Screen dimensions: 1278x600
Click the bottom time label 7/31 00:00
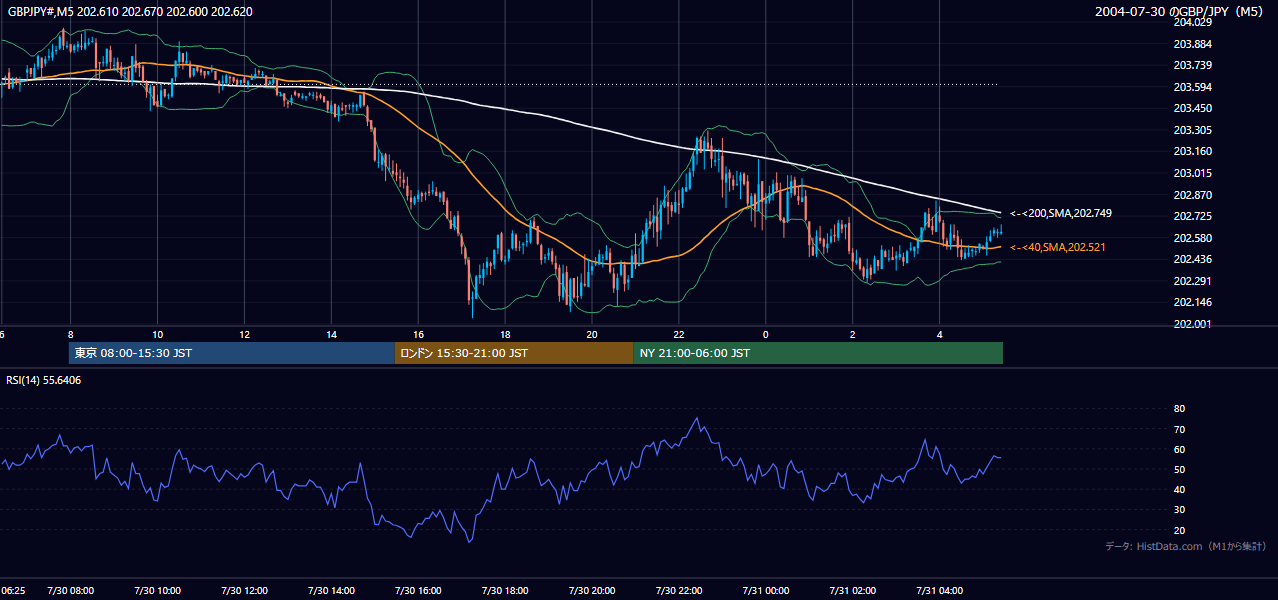pyautogui.click(x=766, y=591)
